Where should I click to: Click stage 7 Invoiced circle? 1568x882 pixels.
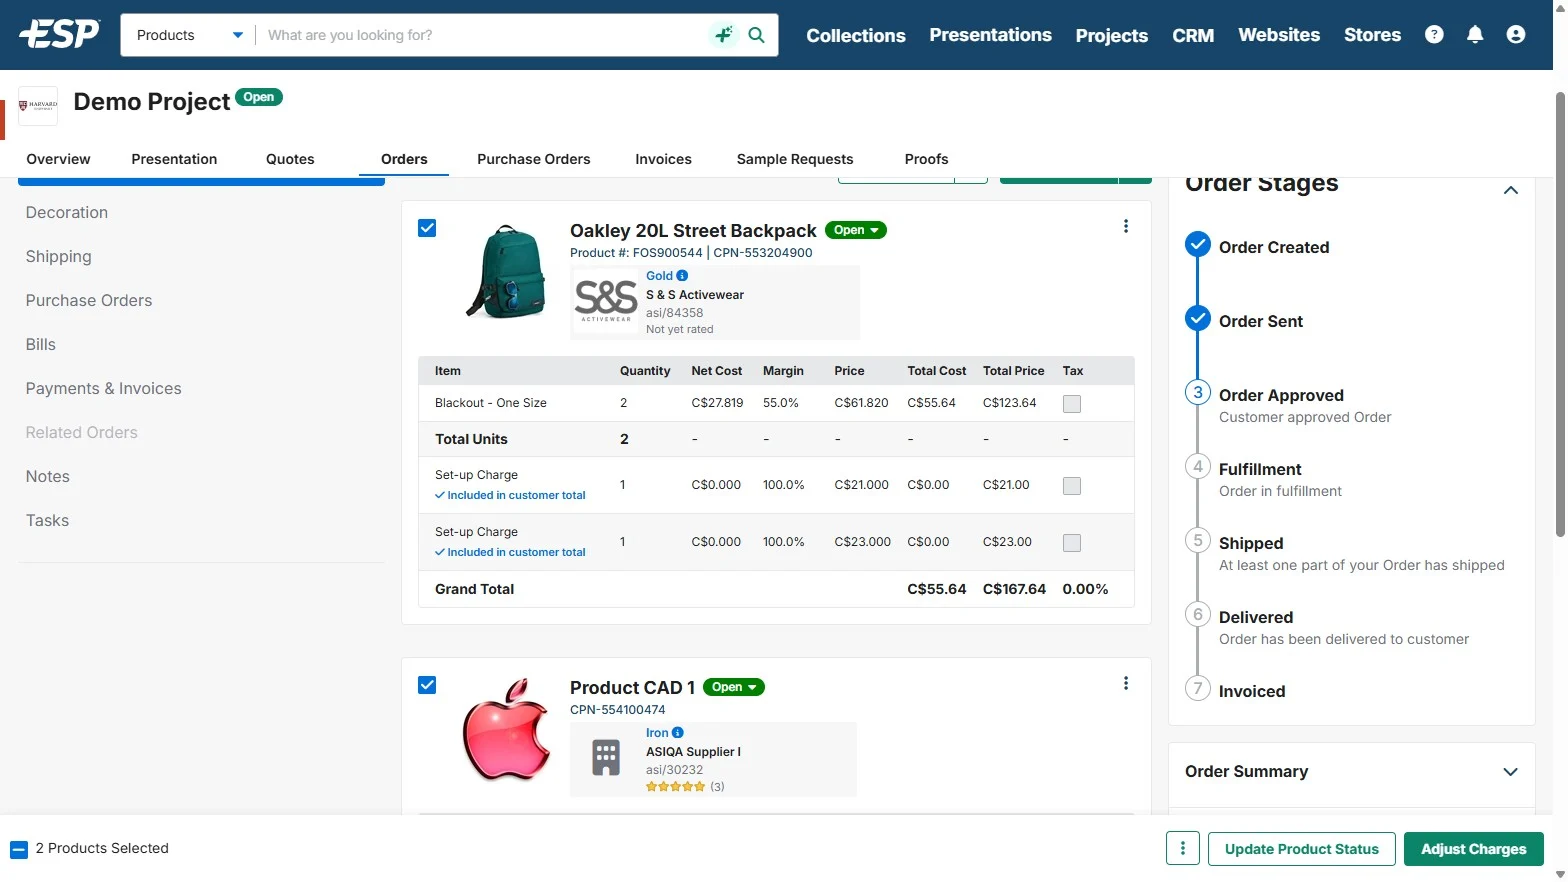point(1198,688)
